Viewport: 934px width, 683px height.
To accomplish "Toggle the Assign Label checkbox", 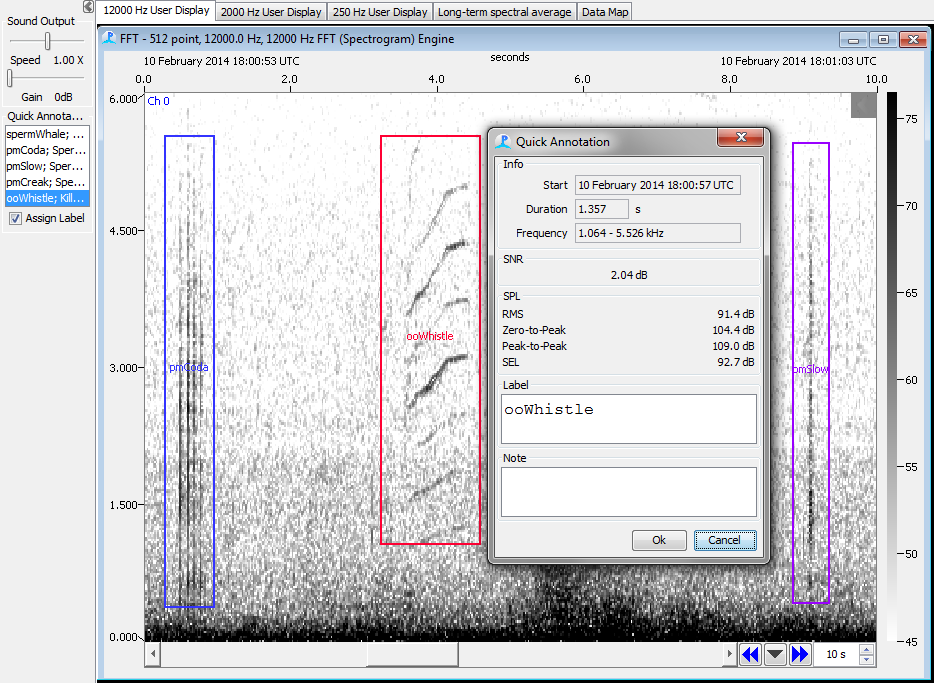I will point(15,219).
